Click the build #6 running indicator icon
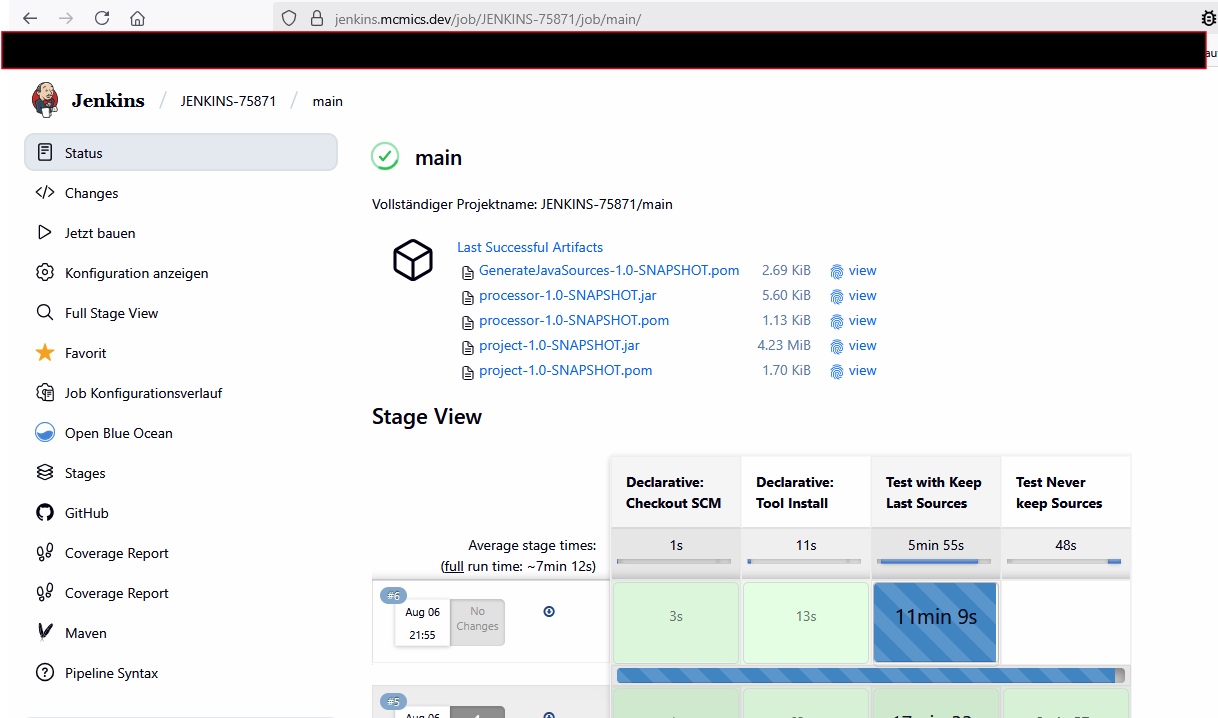 pyautogui.click(x=549, y=611)
